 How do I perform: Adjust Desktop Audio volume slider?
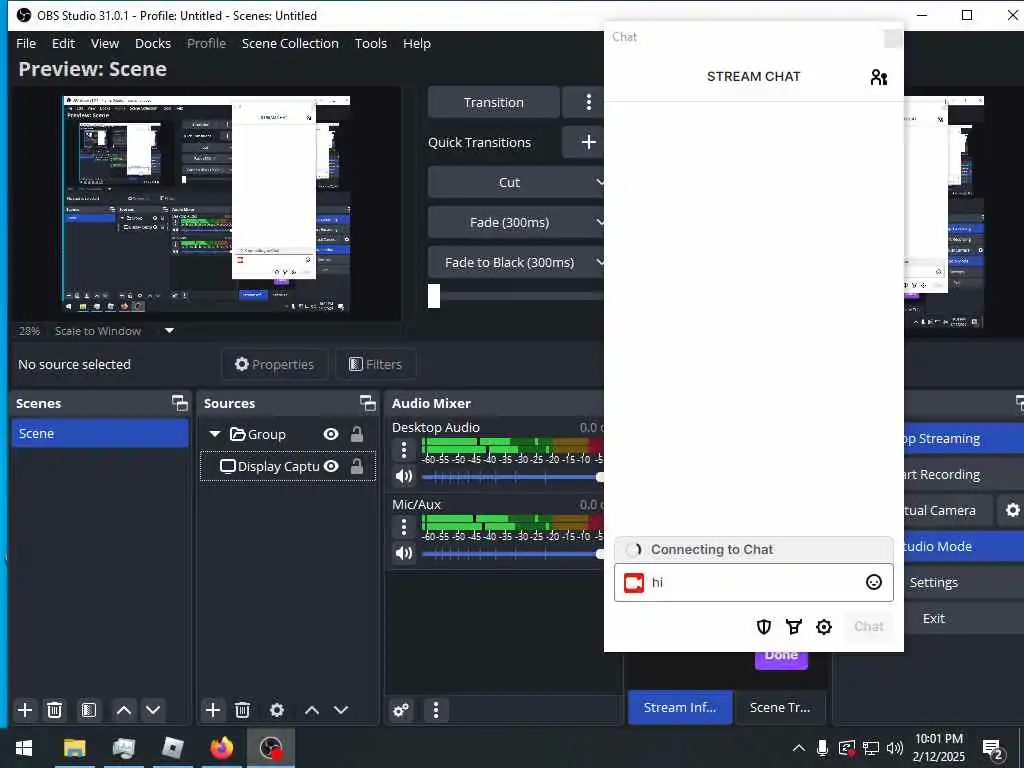(513, 477)
